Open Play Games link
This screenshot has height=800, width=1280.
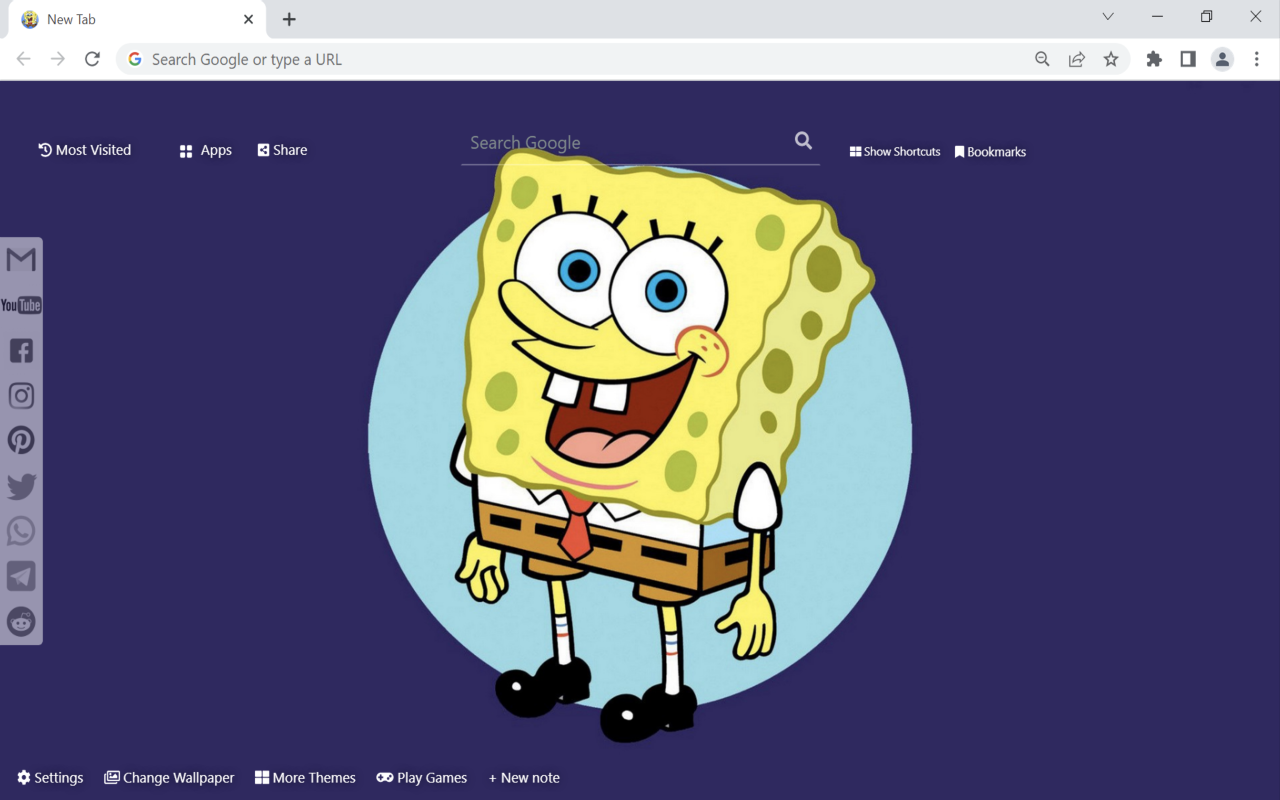421,778
